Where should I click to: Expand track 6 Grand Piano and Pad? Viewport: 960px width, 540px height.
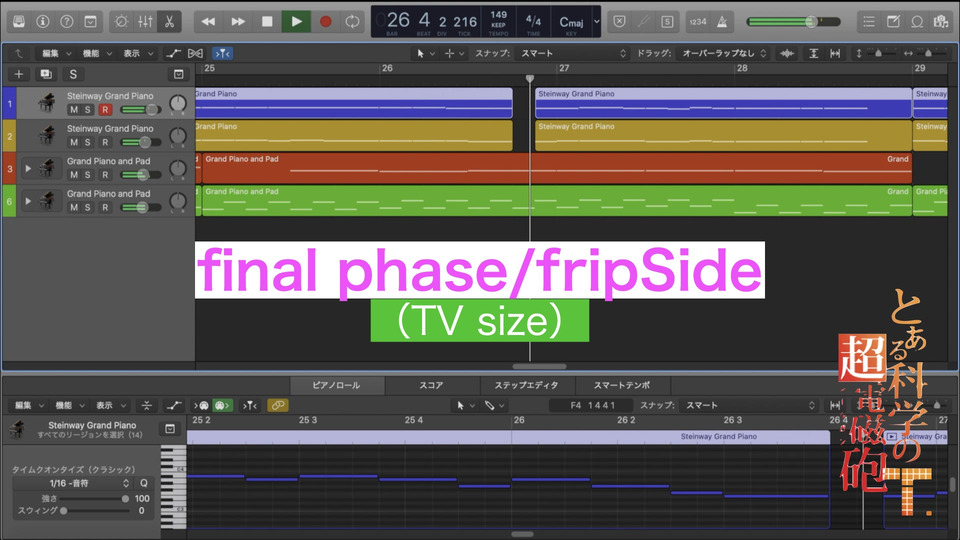coord(28,200)
